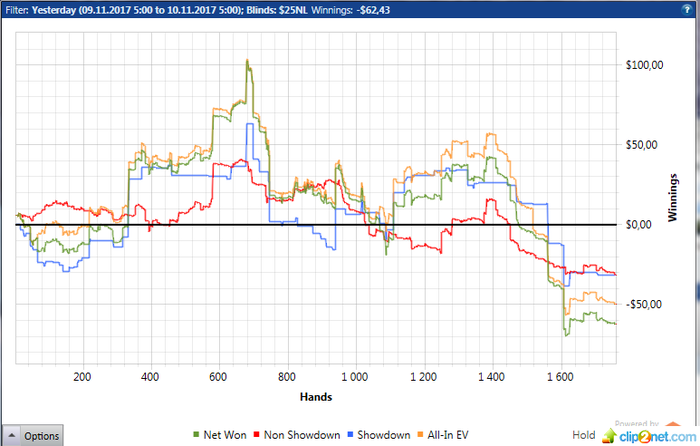Screen dimensions: 700x446
Task: Open the clip2net.com link
Action: (657, 436)
